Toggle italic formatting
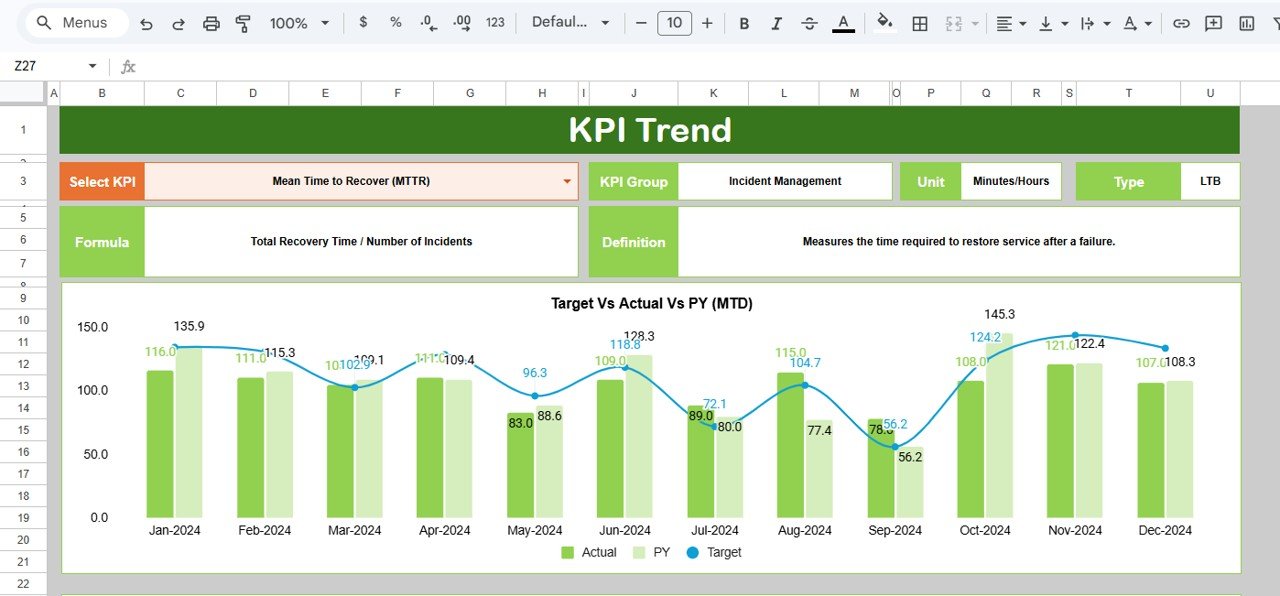The image size is (1280, 596). 777,22
